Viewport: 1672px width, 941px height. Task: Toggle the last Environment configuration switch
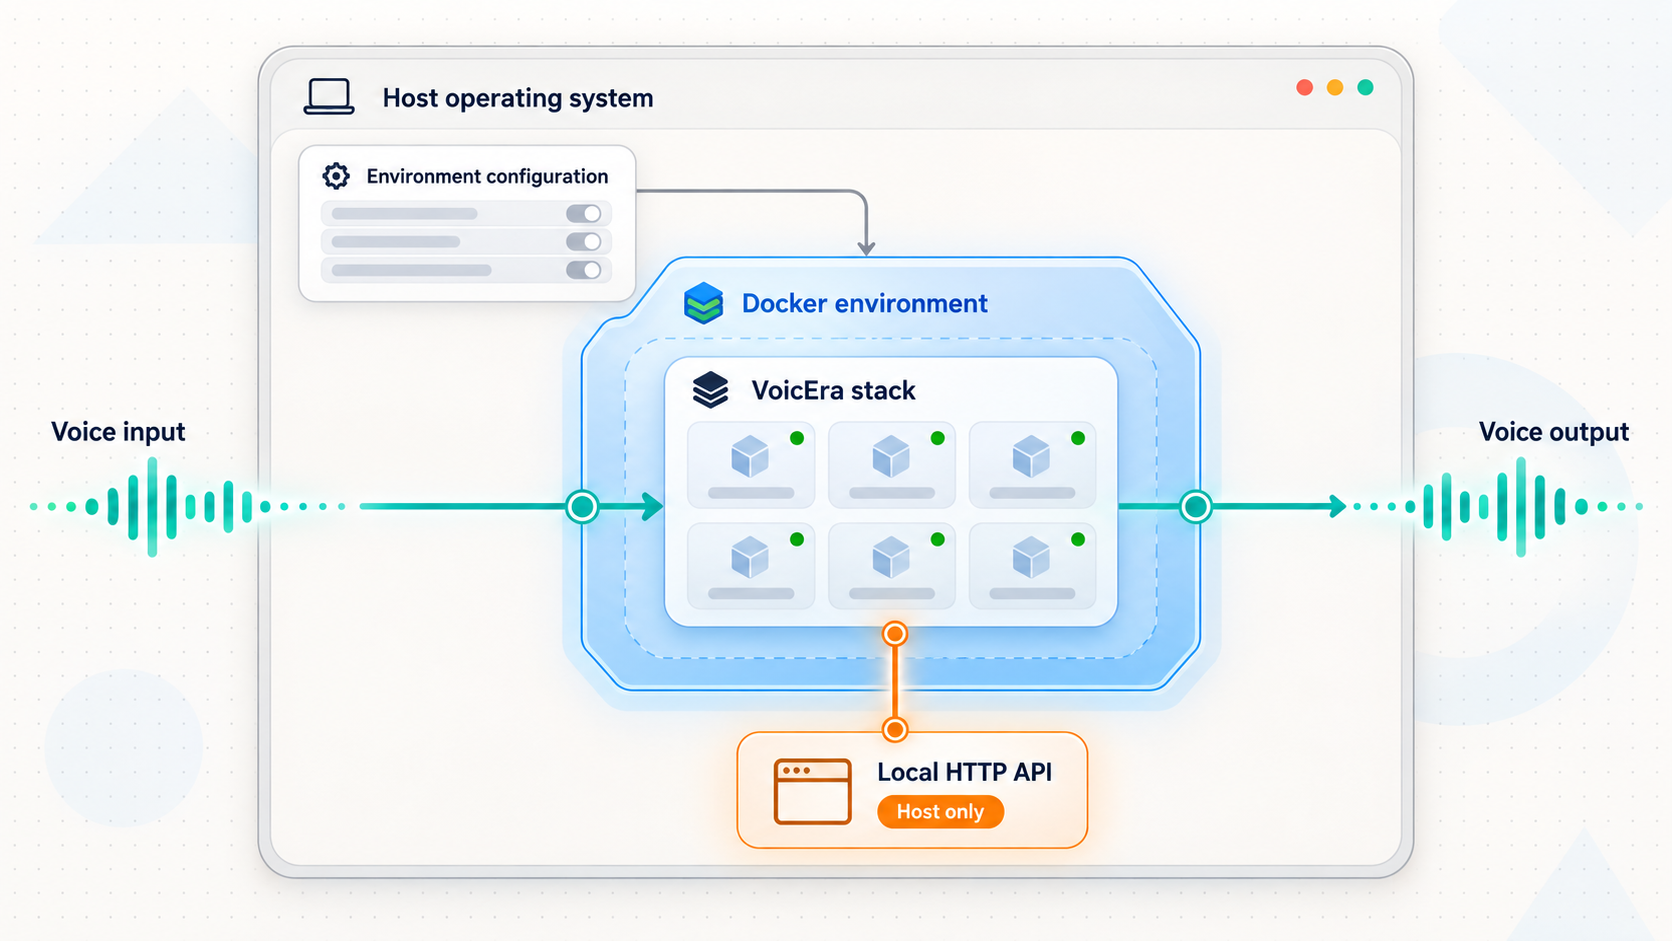[x=584, y=270]
